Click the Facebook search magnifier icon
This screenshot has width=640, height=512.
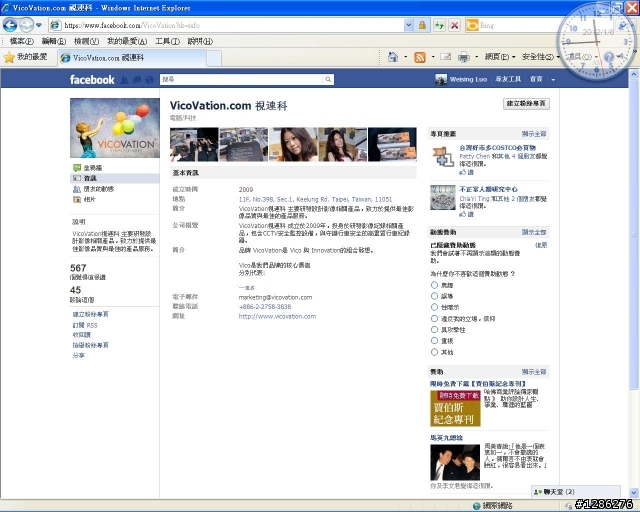(328, 79)
